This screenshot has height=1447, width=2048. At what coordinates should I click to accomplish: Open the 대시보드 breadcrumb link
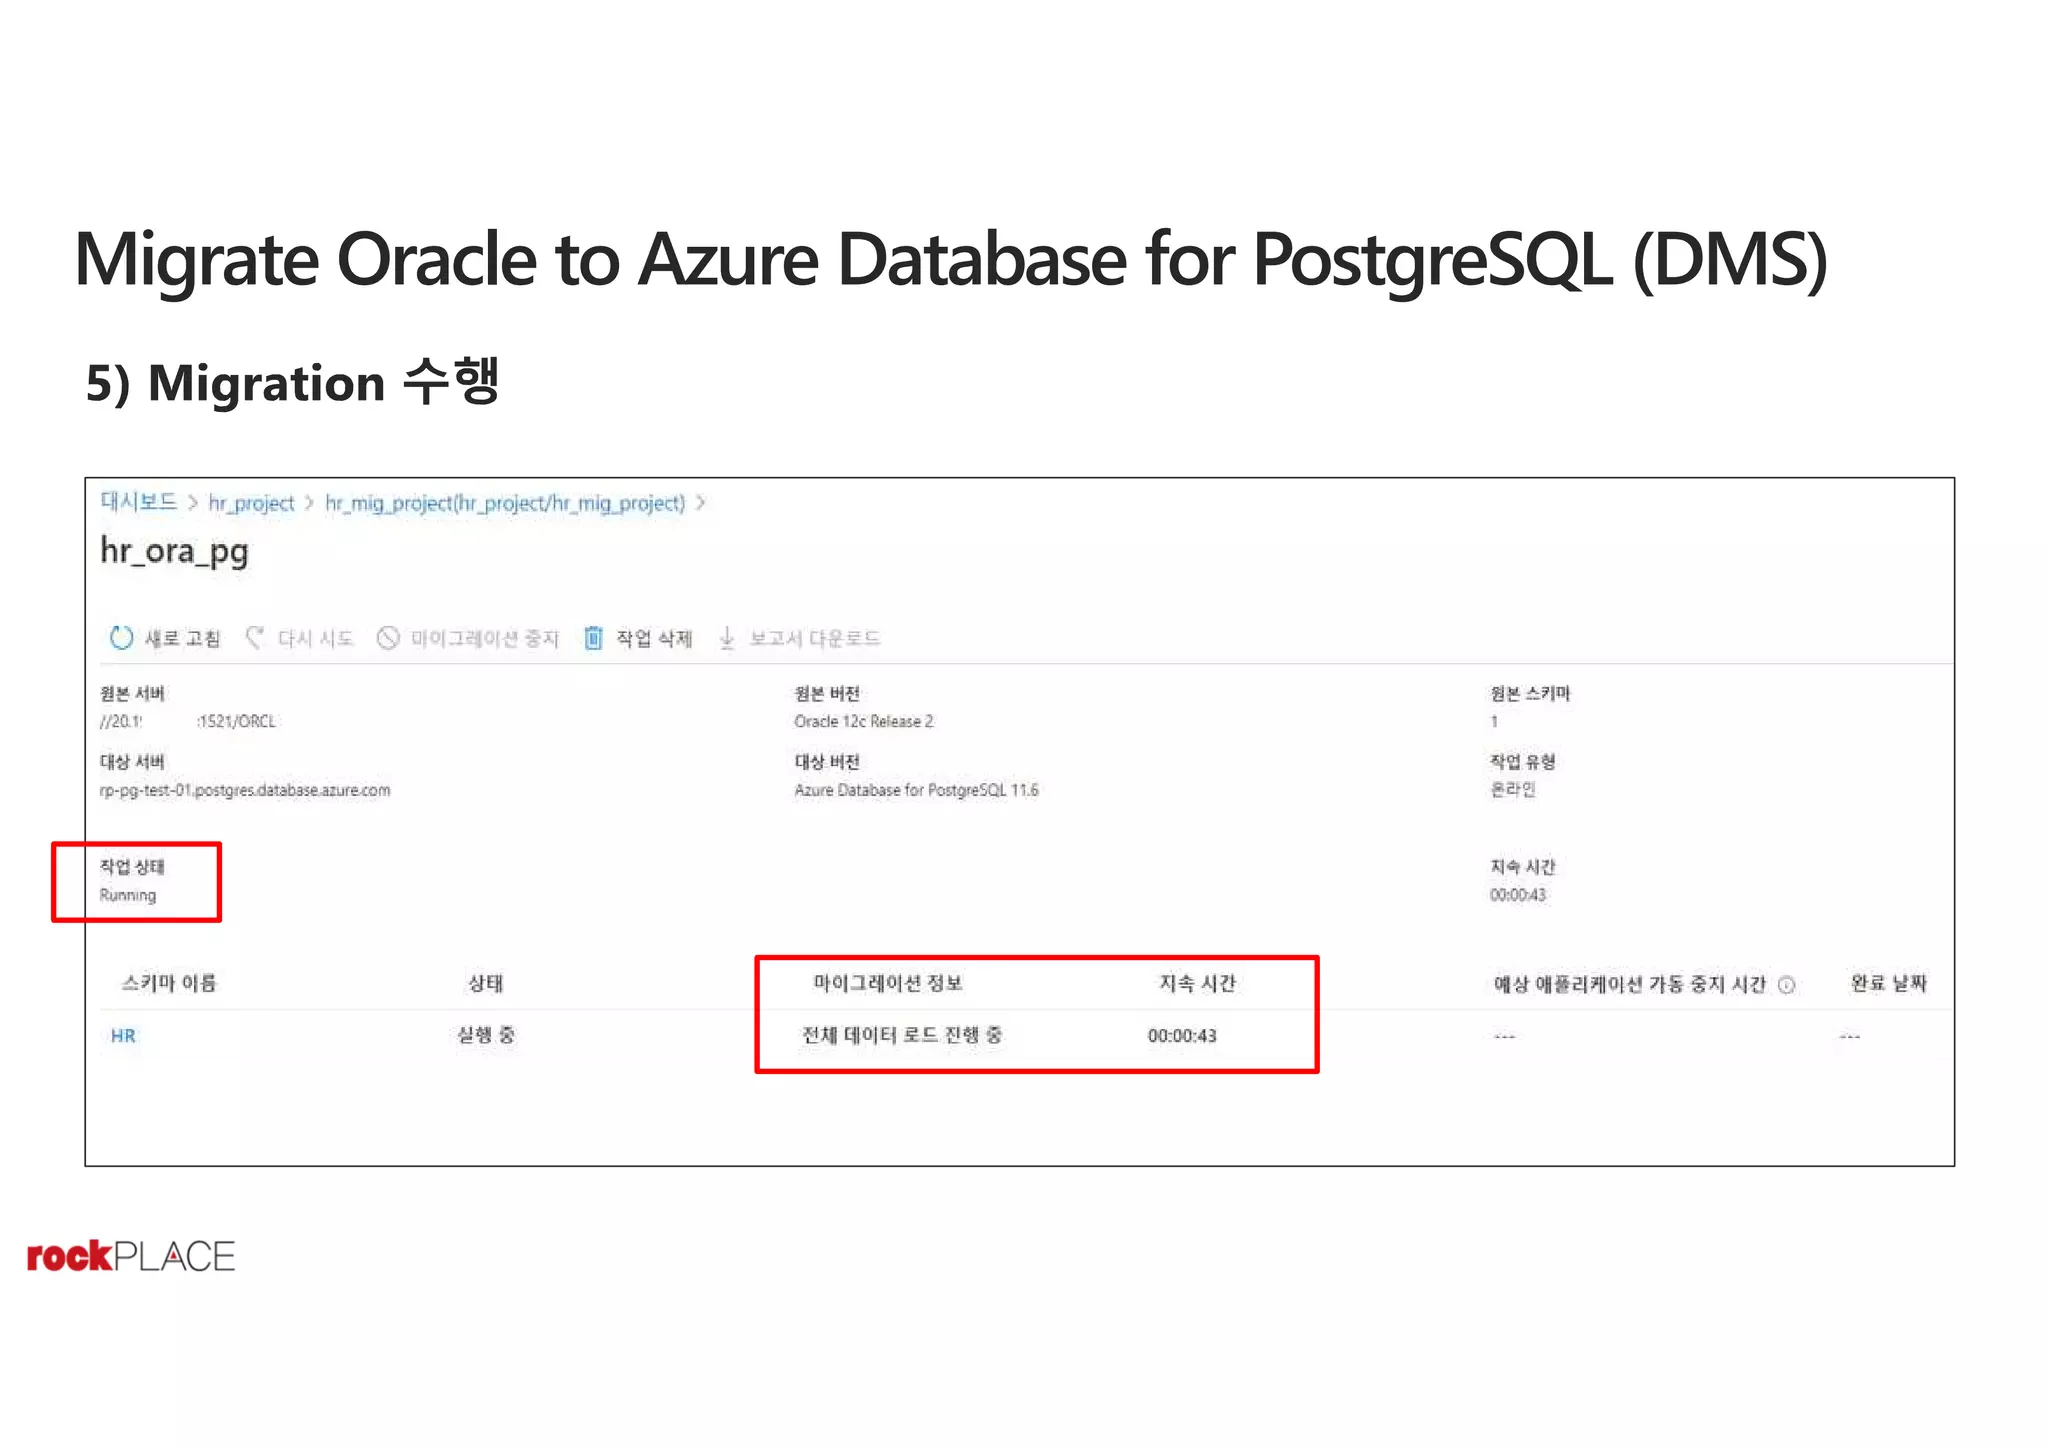pos(138,502)
